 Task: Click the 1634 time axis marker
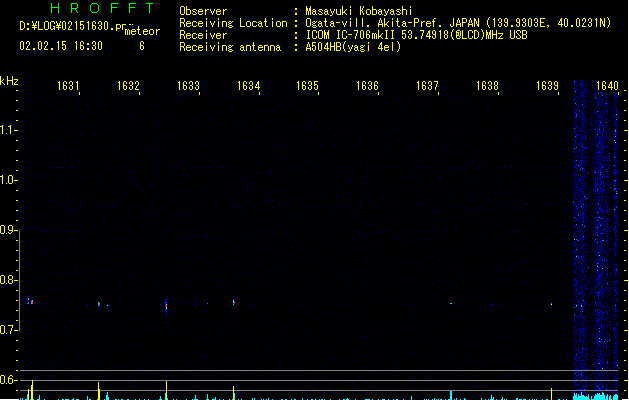248,86
